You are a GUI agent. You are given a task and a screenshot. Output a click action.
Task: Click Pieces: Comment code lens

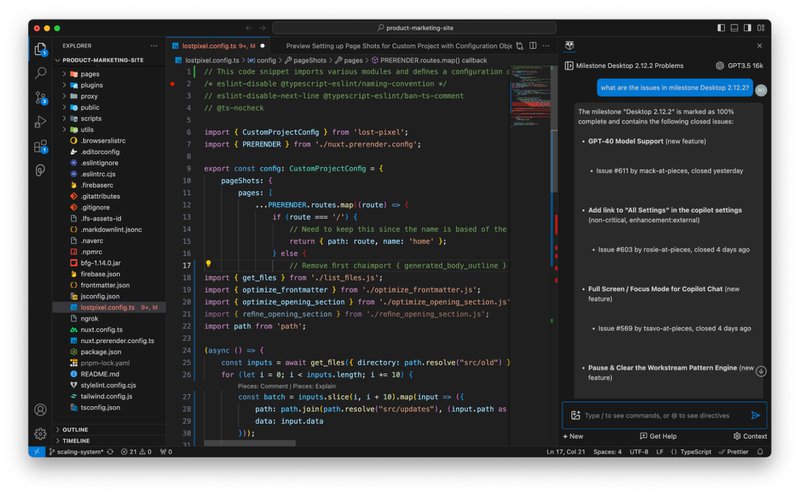[x=263, y=386]
